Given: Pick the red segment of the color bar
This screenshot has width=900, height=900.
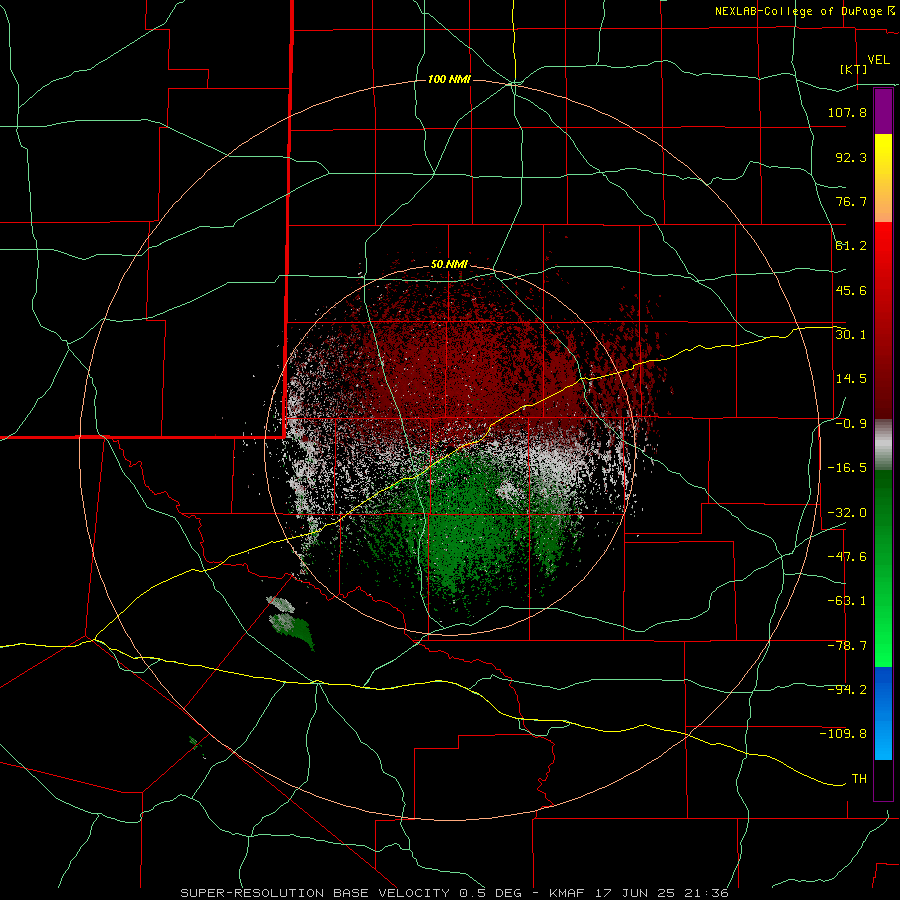Looking at the screenshot, I should (883, 320).
